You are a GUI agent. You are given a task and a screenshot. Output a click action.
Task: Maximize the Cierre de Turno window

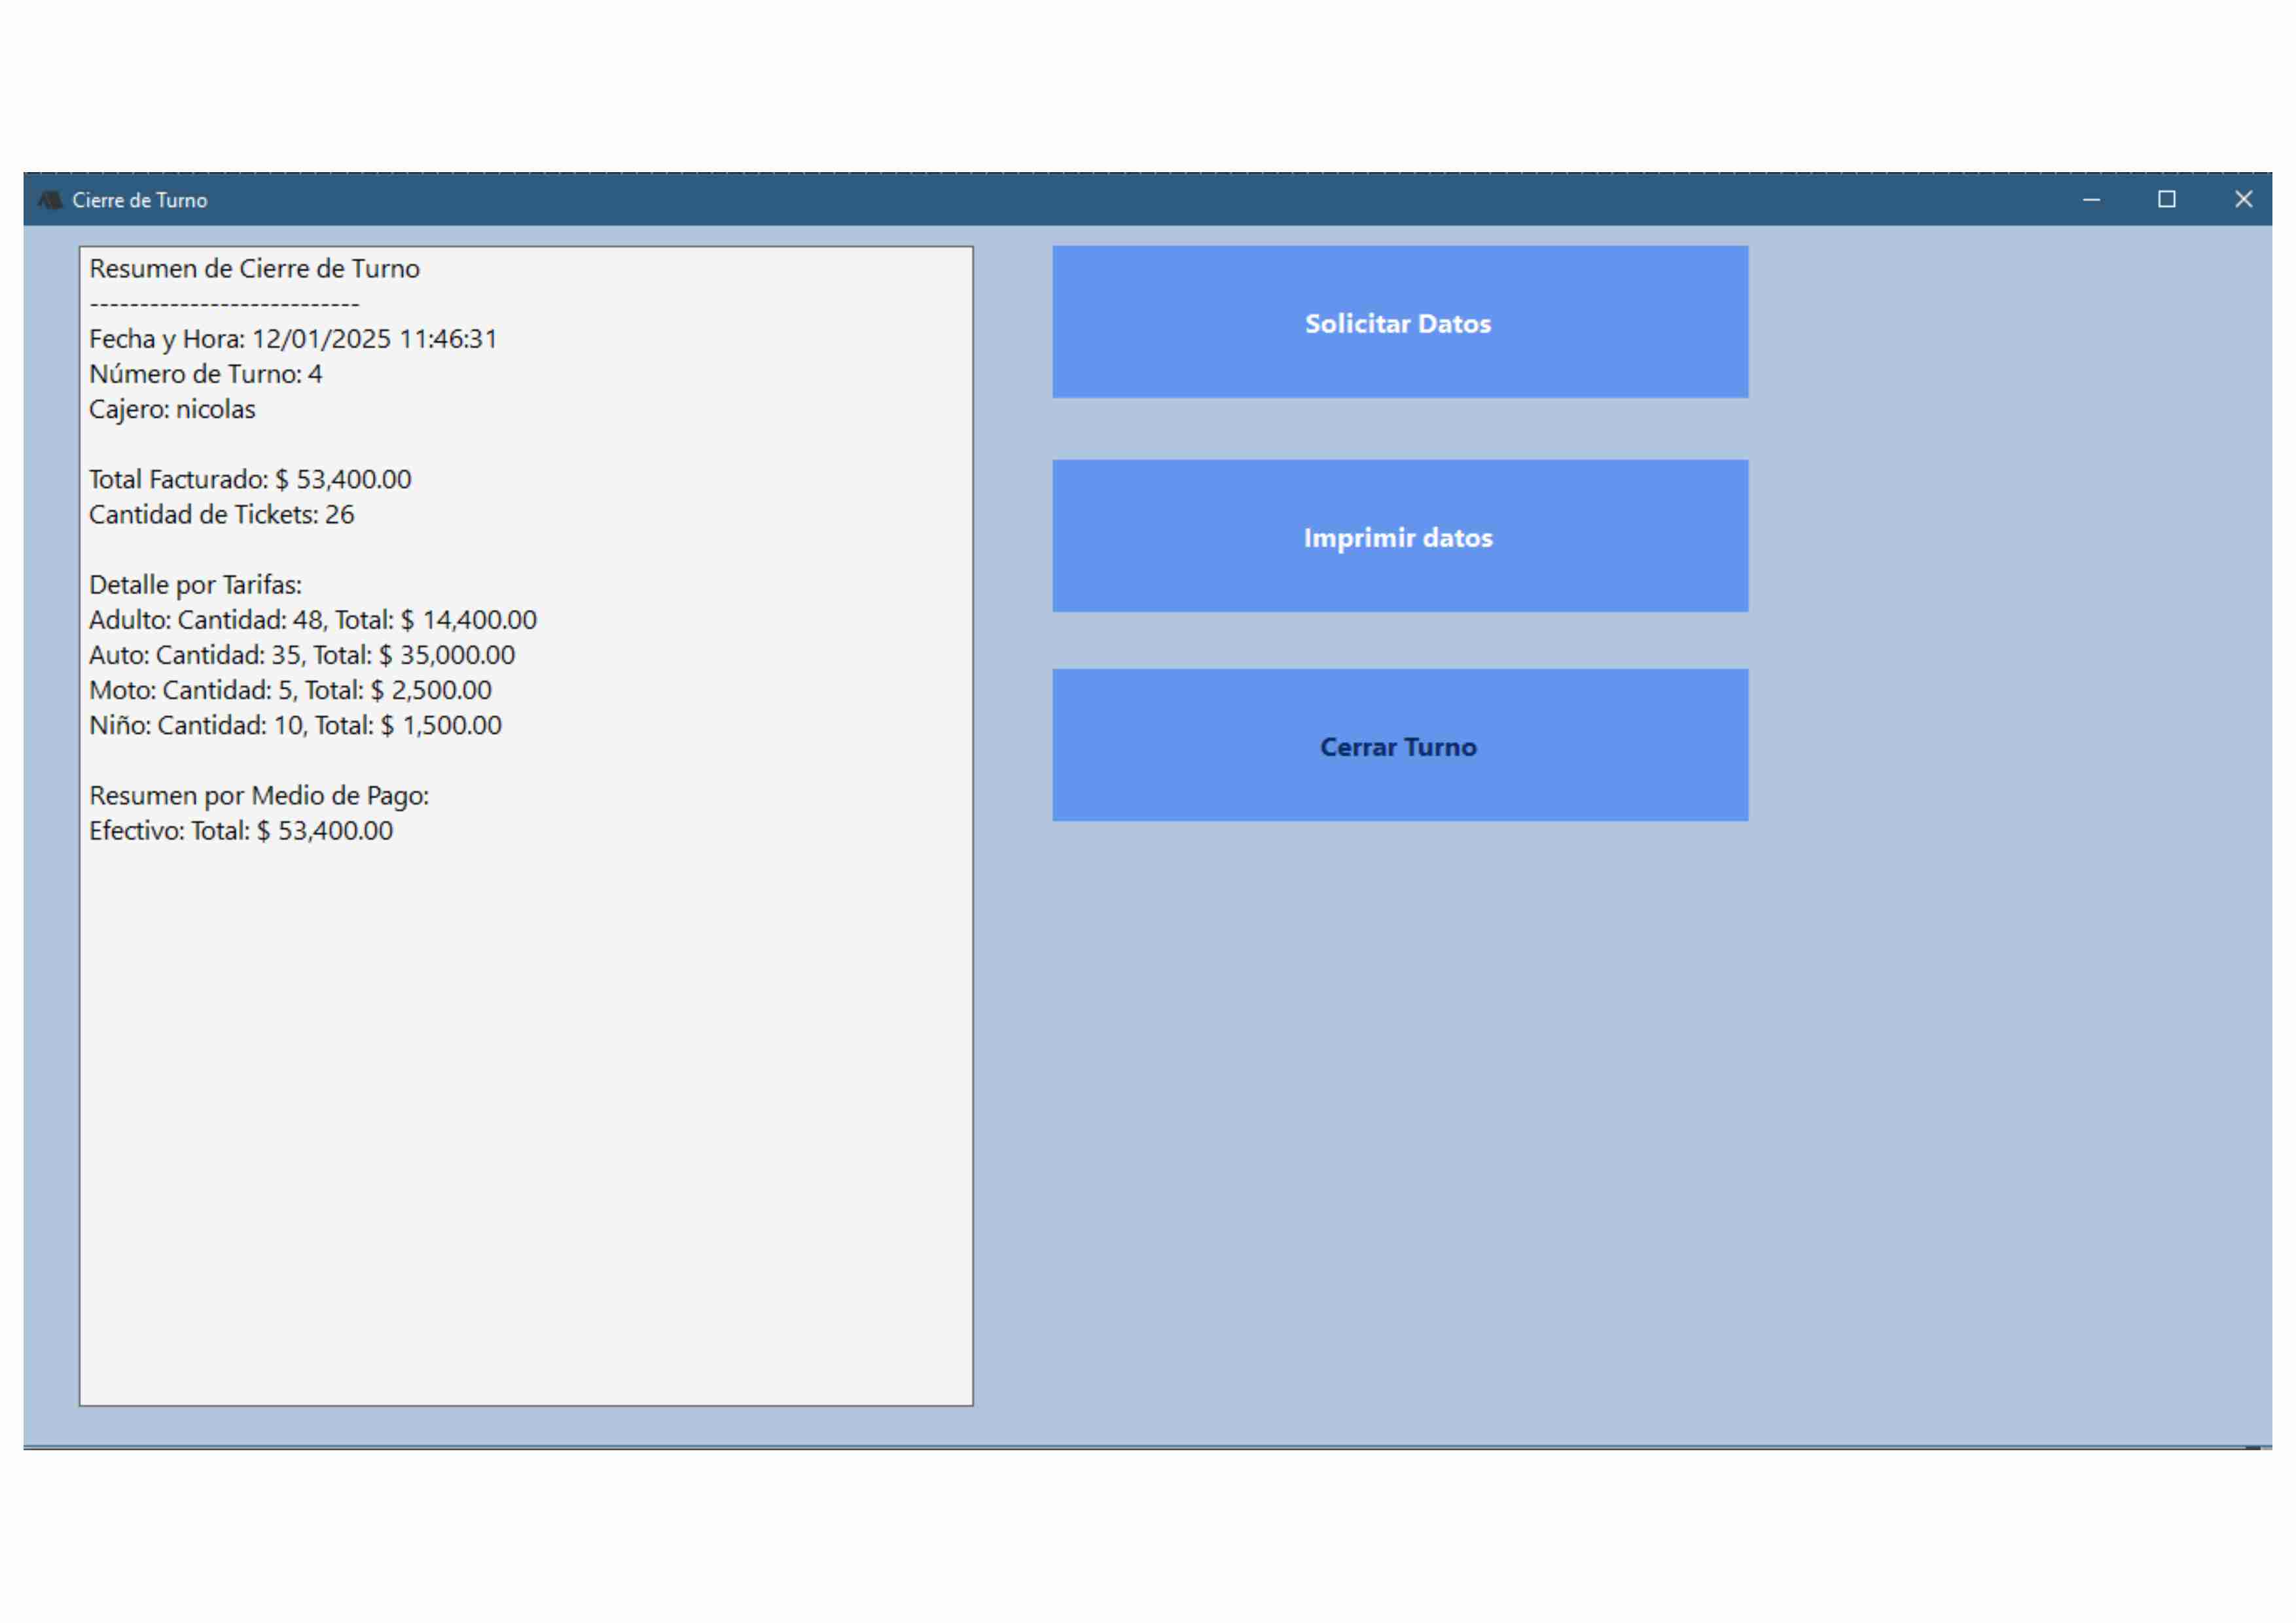point(2166,200)
